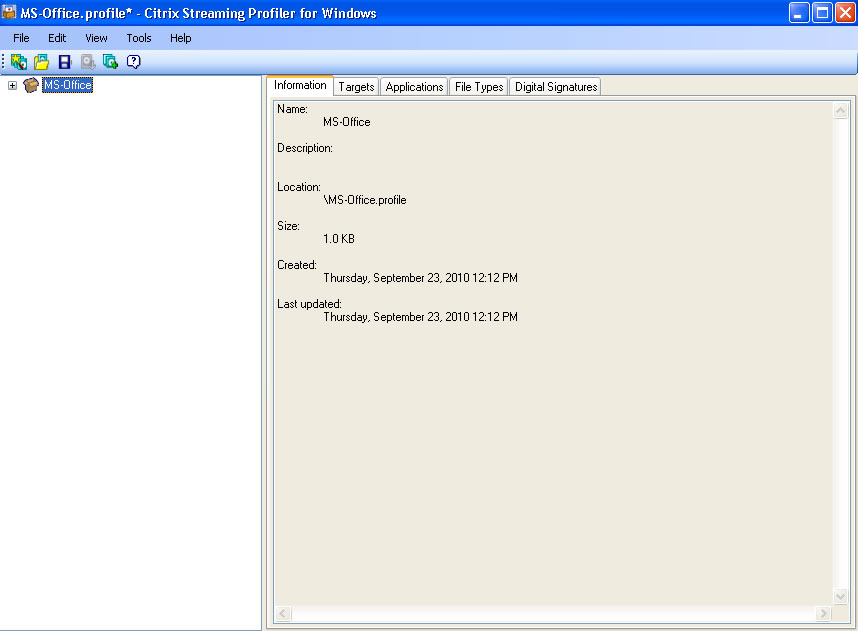Open the File menu
The image size is (858, 631).
click(21, 38)
